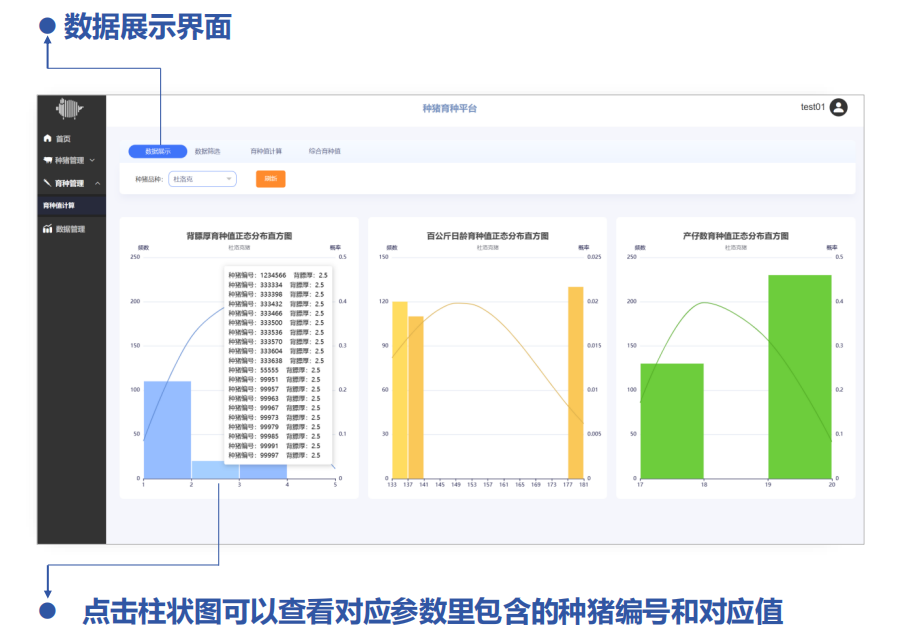
Task: Open the 种猪品种 breed dropdown
Action: (202, 179)
